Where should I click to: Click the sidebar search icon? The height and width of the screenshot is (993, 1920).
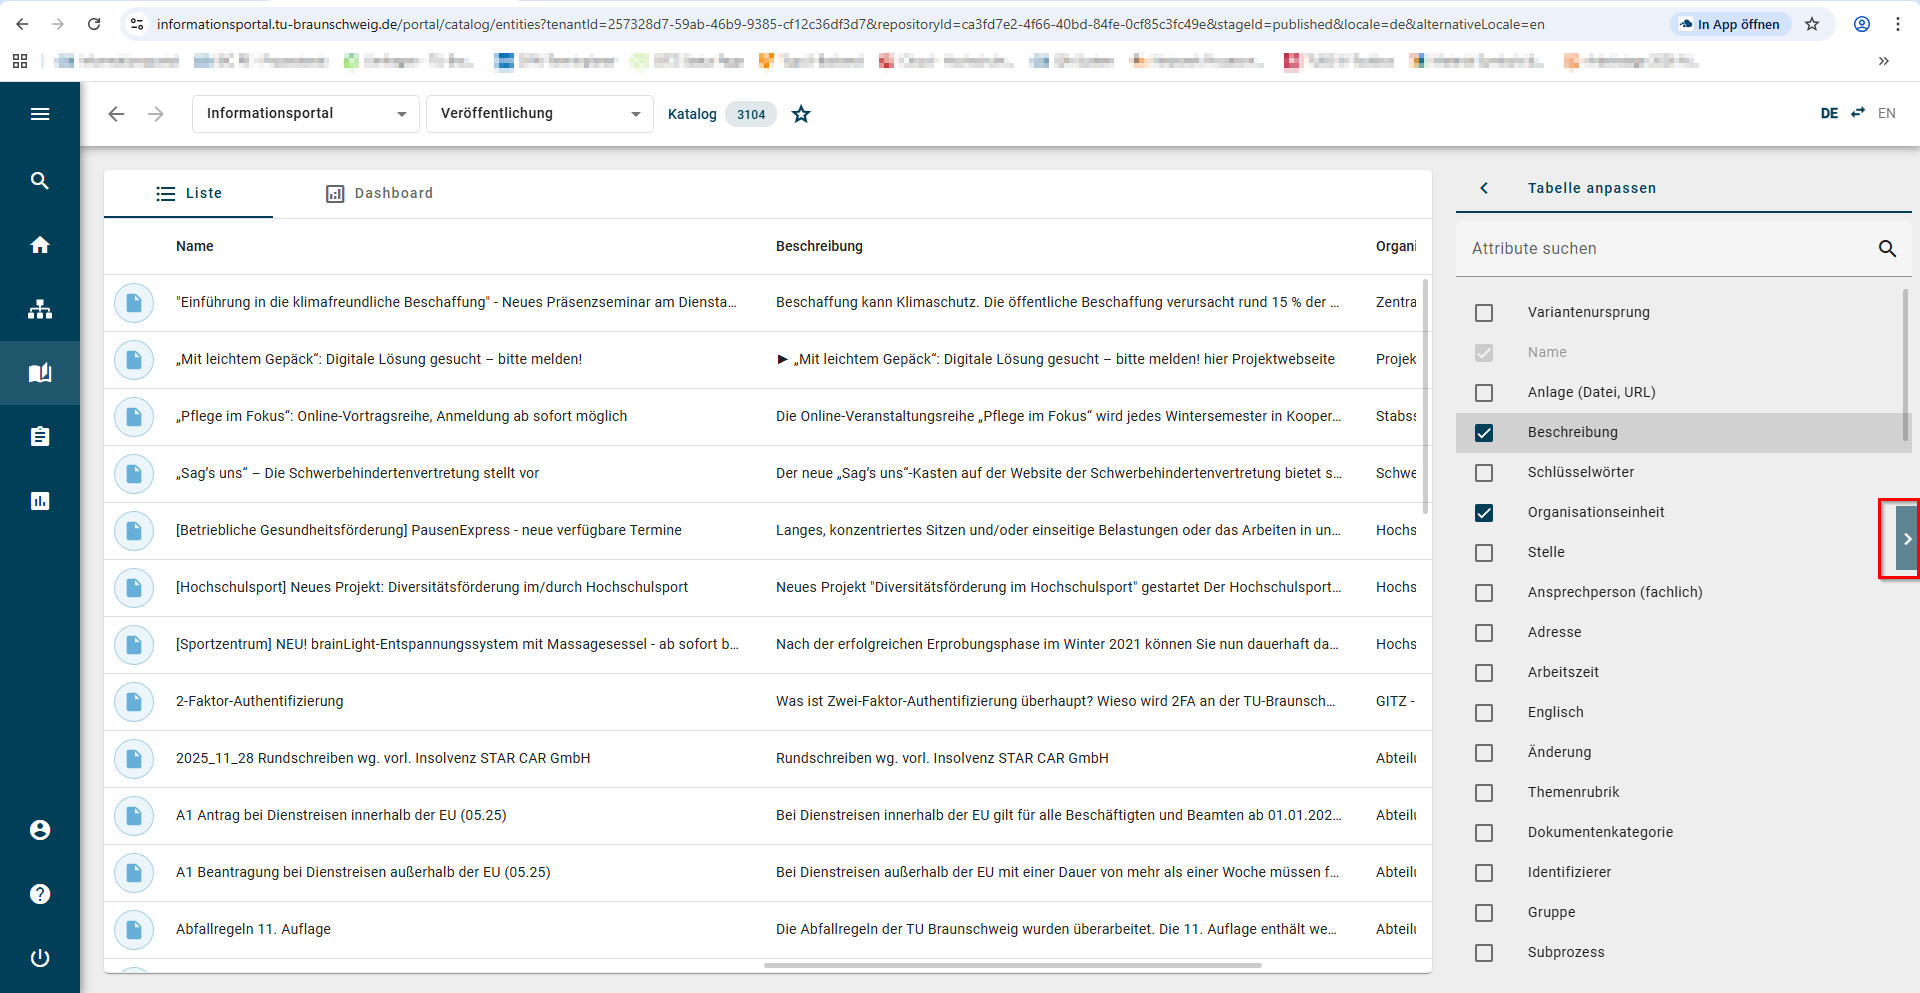(40, 181)
